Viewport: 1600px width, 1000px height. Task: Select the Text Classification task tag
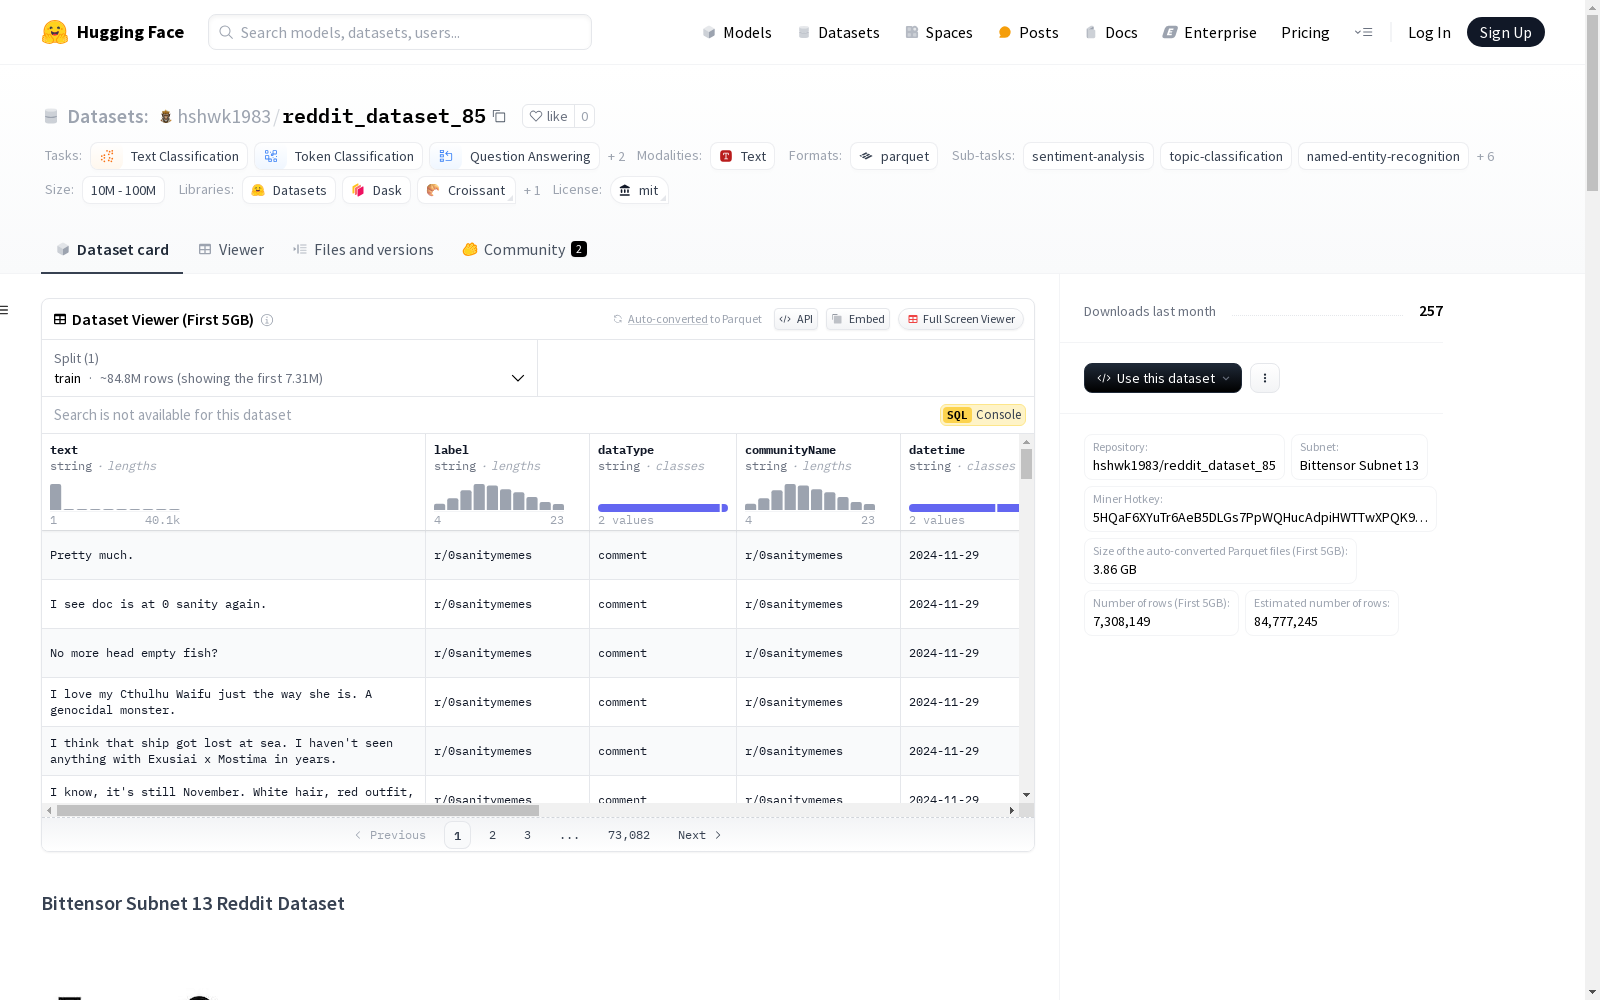[x=169, y=156]
